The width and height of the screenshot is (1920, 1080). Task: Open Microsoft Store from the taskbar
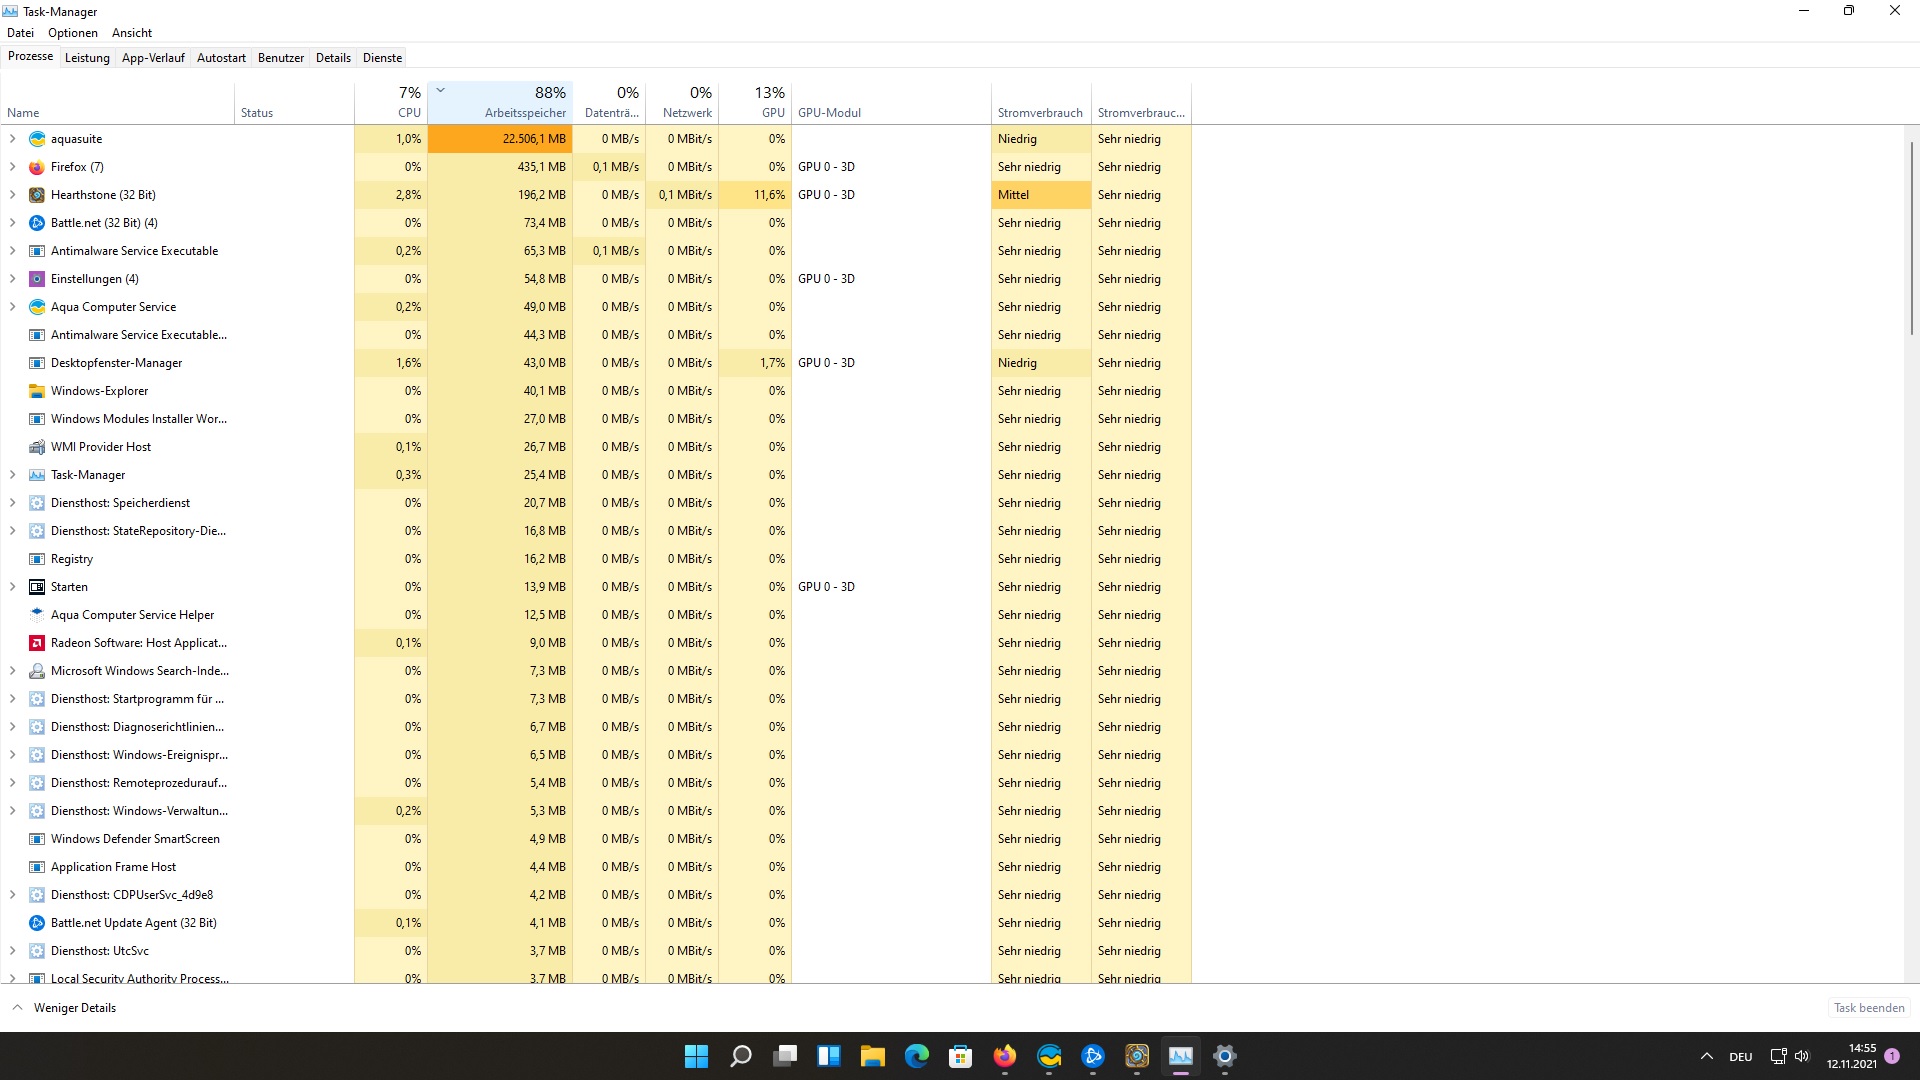(960, 1056)
